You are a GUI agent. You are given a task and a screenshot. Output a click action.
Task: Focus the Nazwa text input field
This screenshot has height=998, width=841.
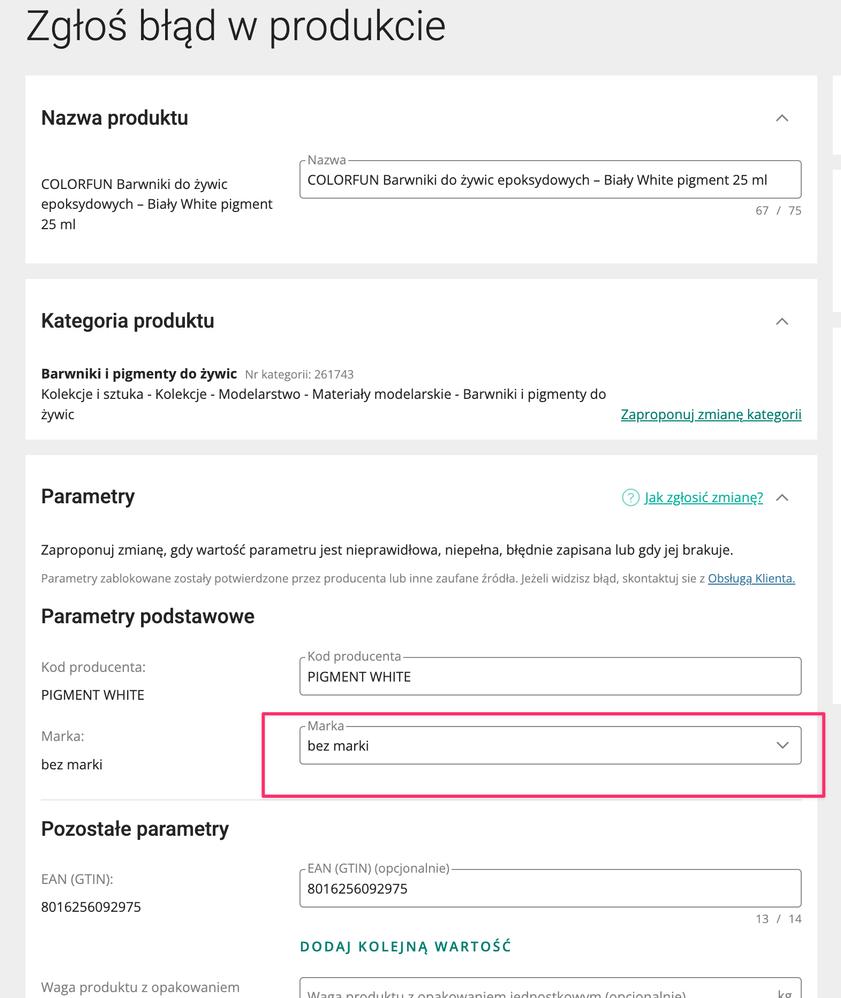550,180
